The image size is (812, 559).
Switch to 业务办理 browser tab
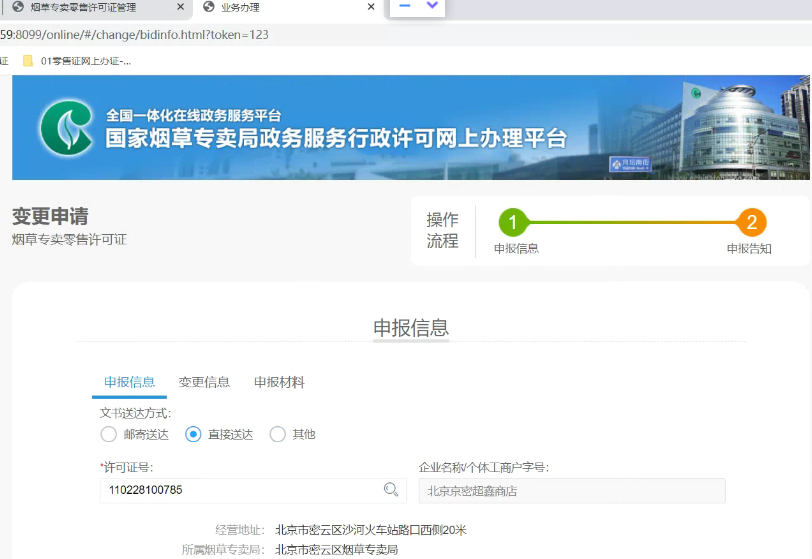287,7
